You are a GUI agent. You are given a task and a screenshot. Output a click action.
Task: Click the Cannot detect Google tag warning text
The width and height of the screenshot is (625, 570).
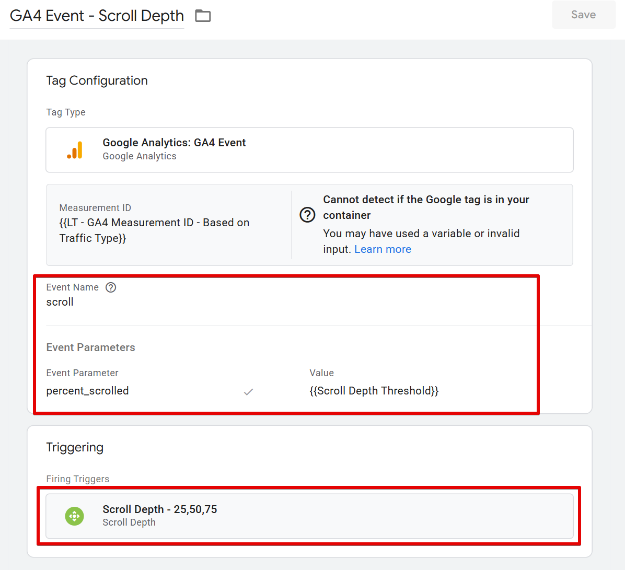(x=426, y=207)
